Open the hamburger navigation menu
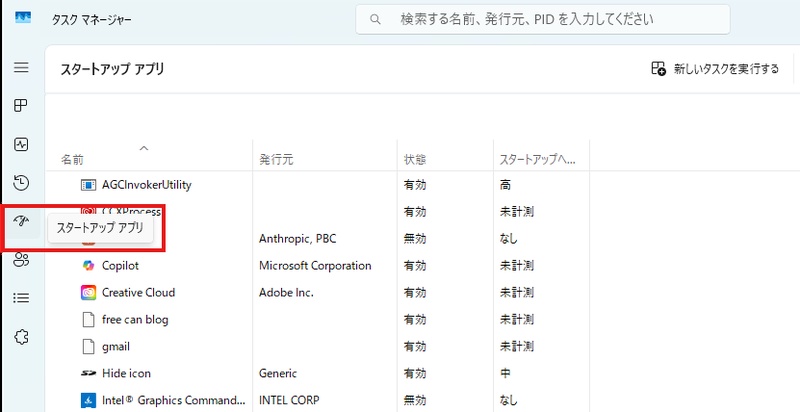Image resolution: width=800 pixels, height=412 pixels. [x=21, y=67]
